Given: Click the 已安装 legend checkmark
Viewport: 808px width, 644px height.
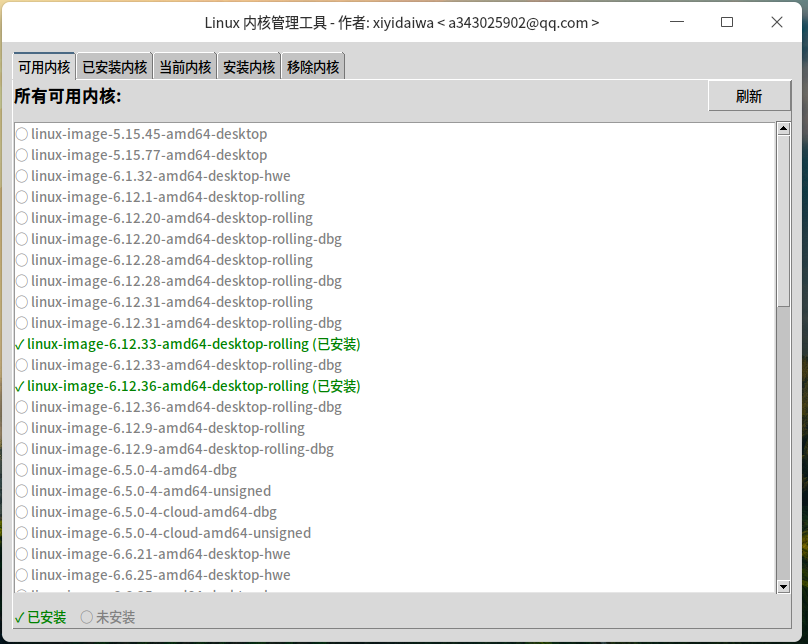Looking at the screenshot, I should point(20,618).
